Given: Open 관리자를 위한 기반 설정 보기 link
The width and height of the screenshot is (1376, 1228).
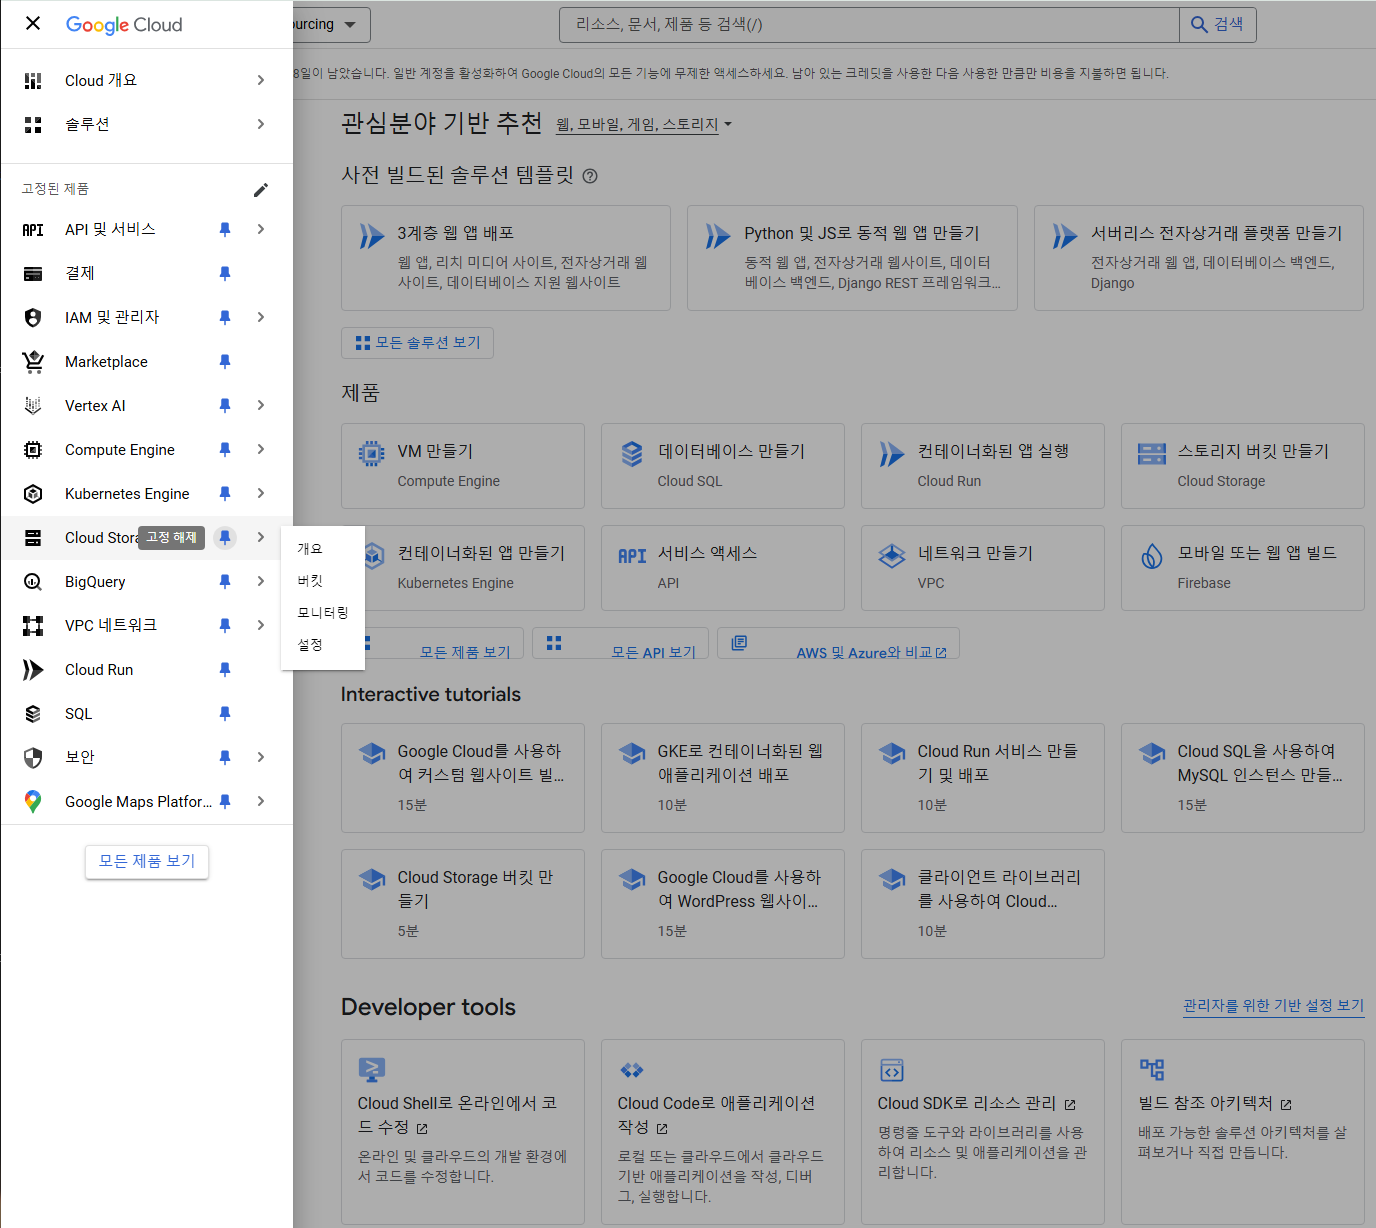Looking at the screenshot, I should point(1273,1005).
